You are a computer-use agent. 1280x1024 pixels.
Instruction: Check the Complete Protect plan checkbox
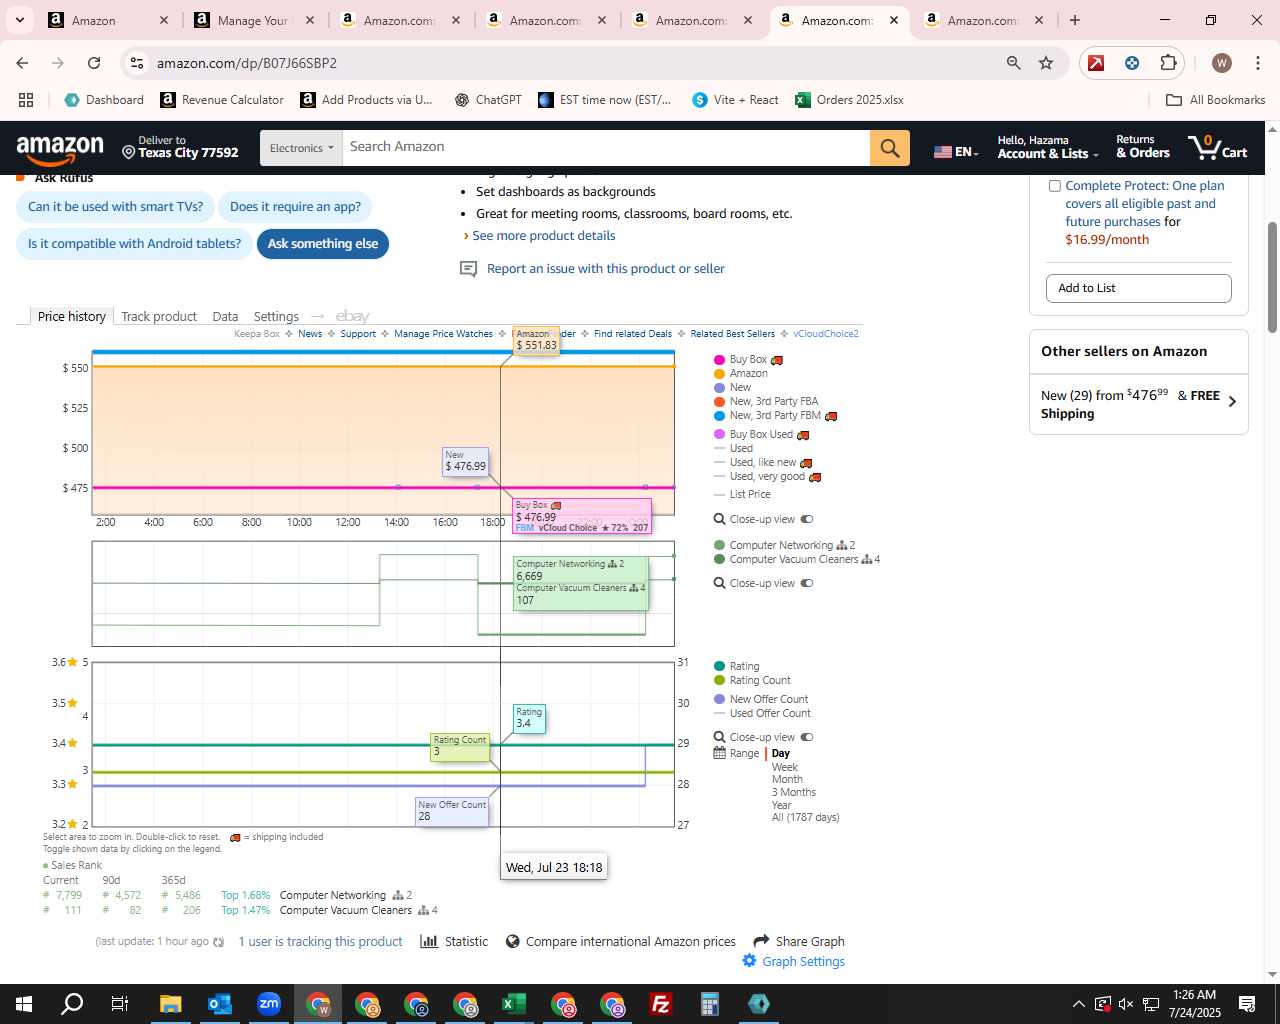tap(1054, 186)
